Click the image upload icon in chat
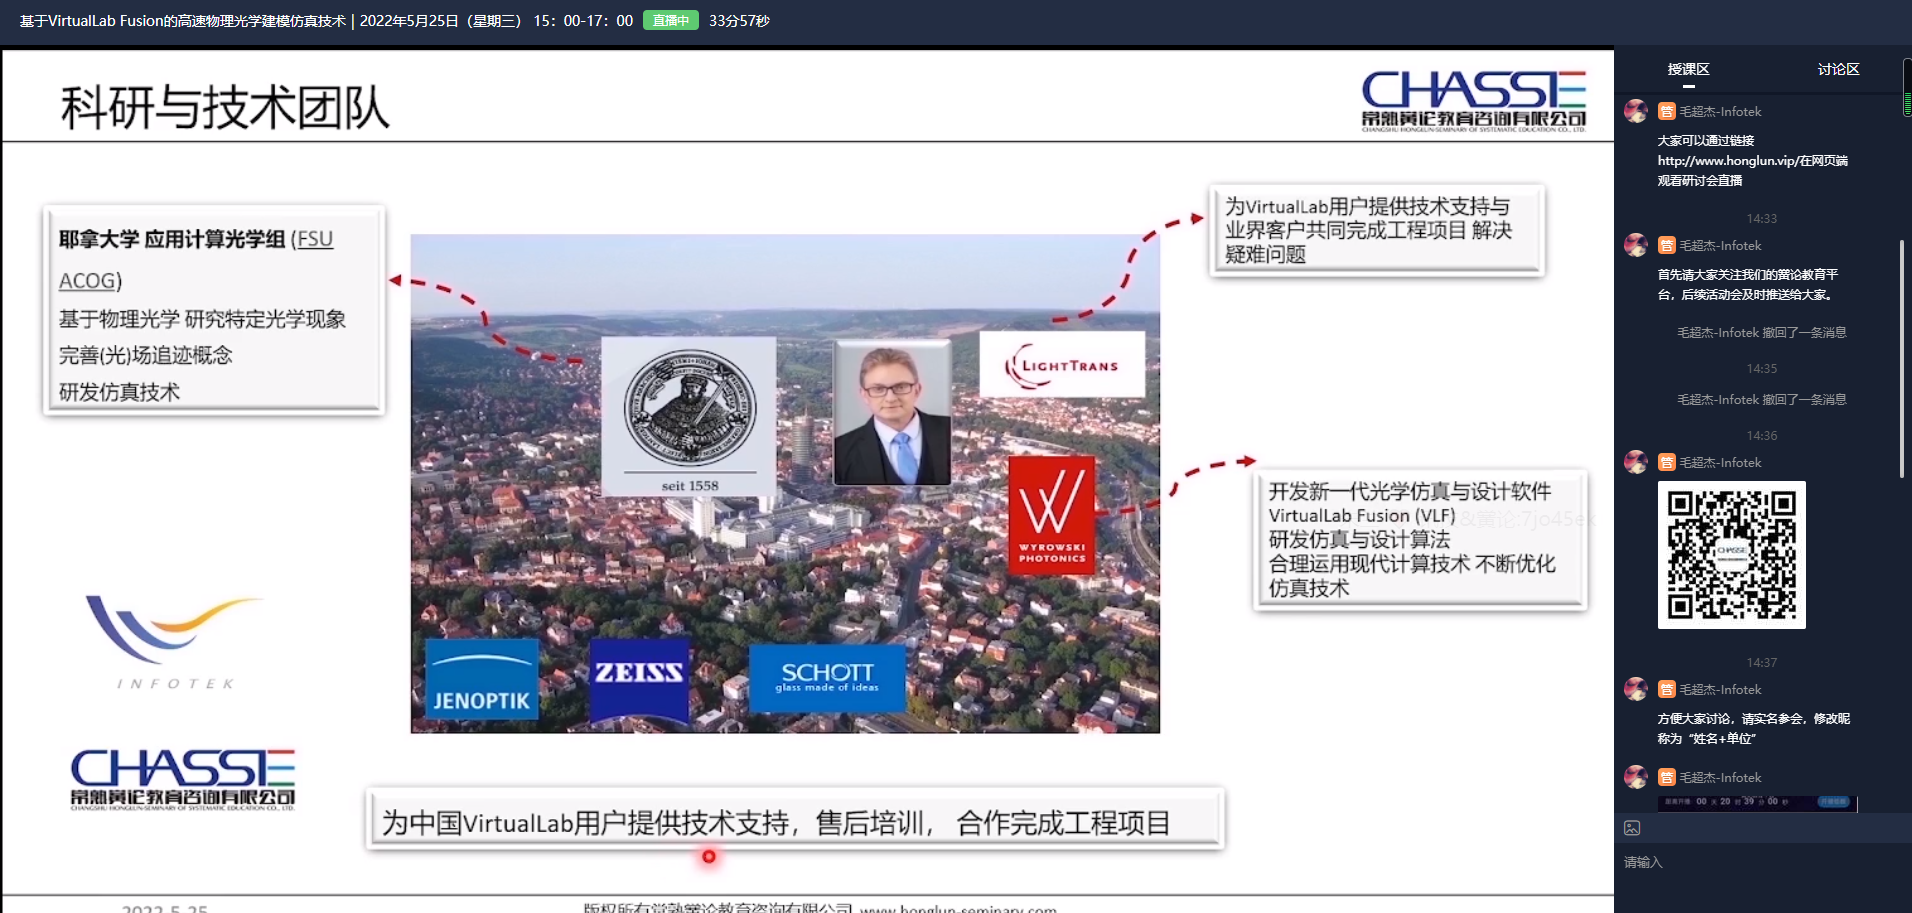The image size is (1912, 913). (1632, 828)
